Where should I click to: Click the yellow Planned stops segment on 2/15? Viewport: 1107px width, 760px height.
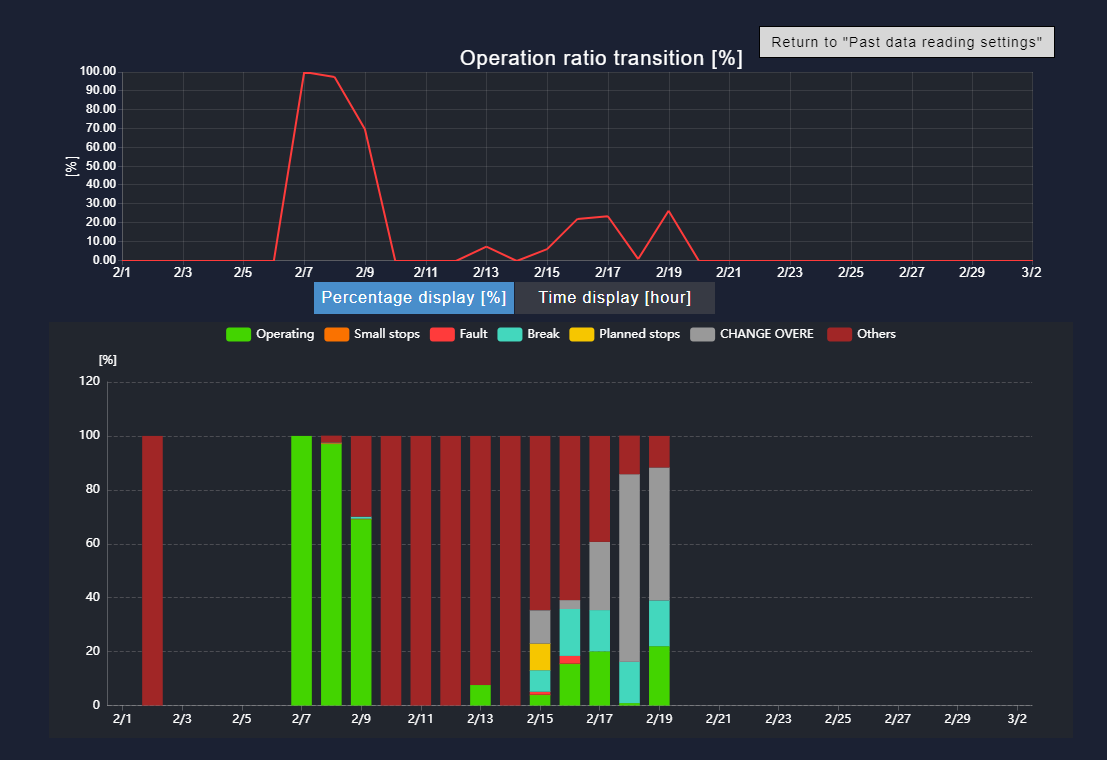(540, 656)
